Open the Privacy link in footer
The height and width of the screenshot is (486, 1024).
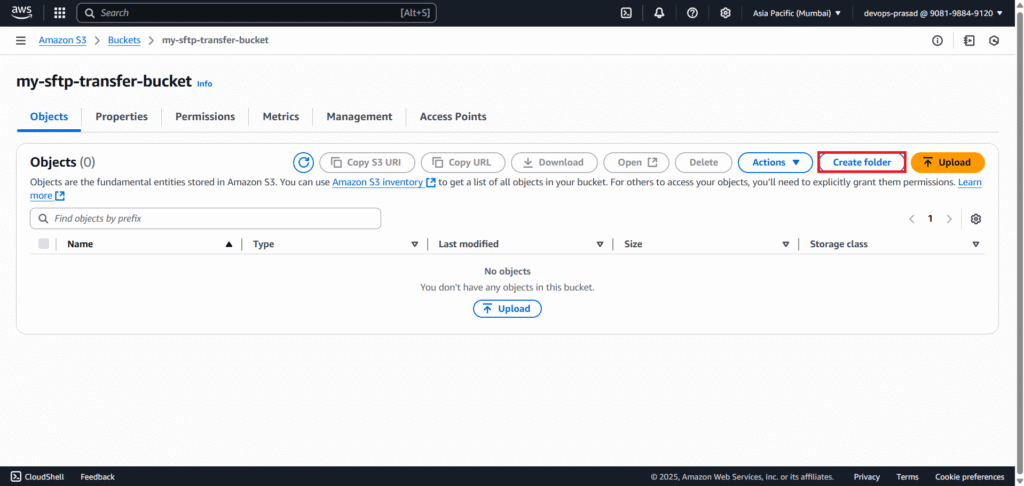[x=867, y=477]
